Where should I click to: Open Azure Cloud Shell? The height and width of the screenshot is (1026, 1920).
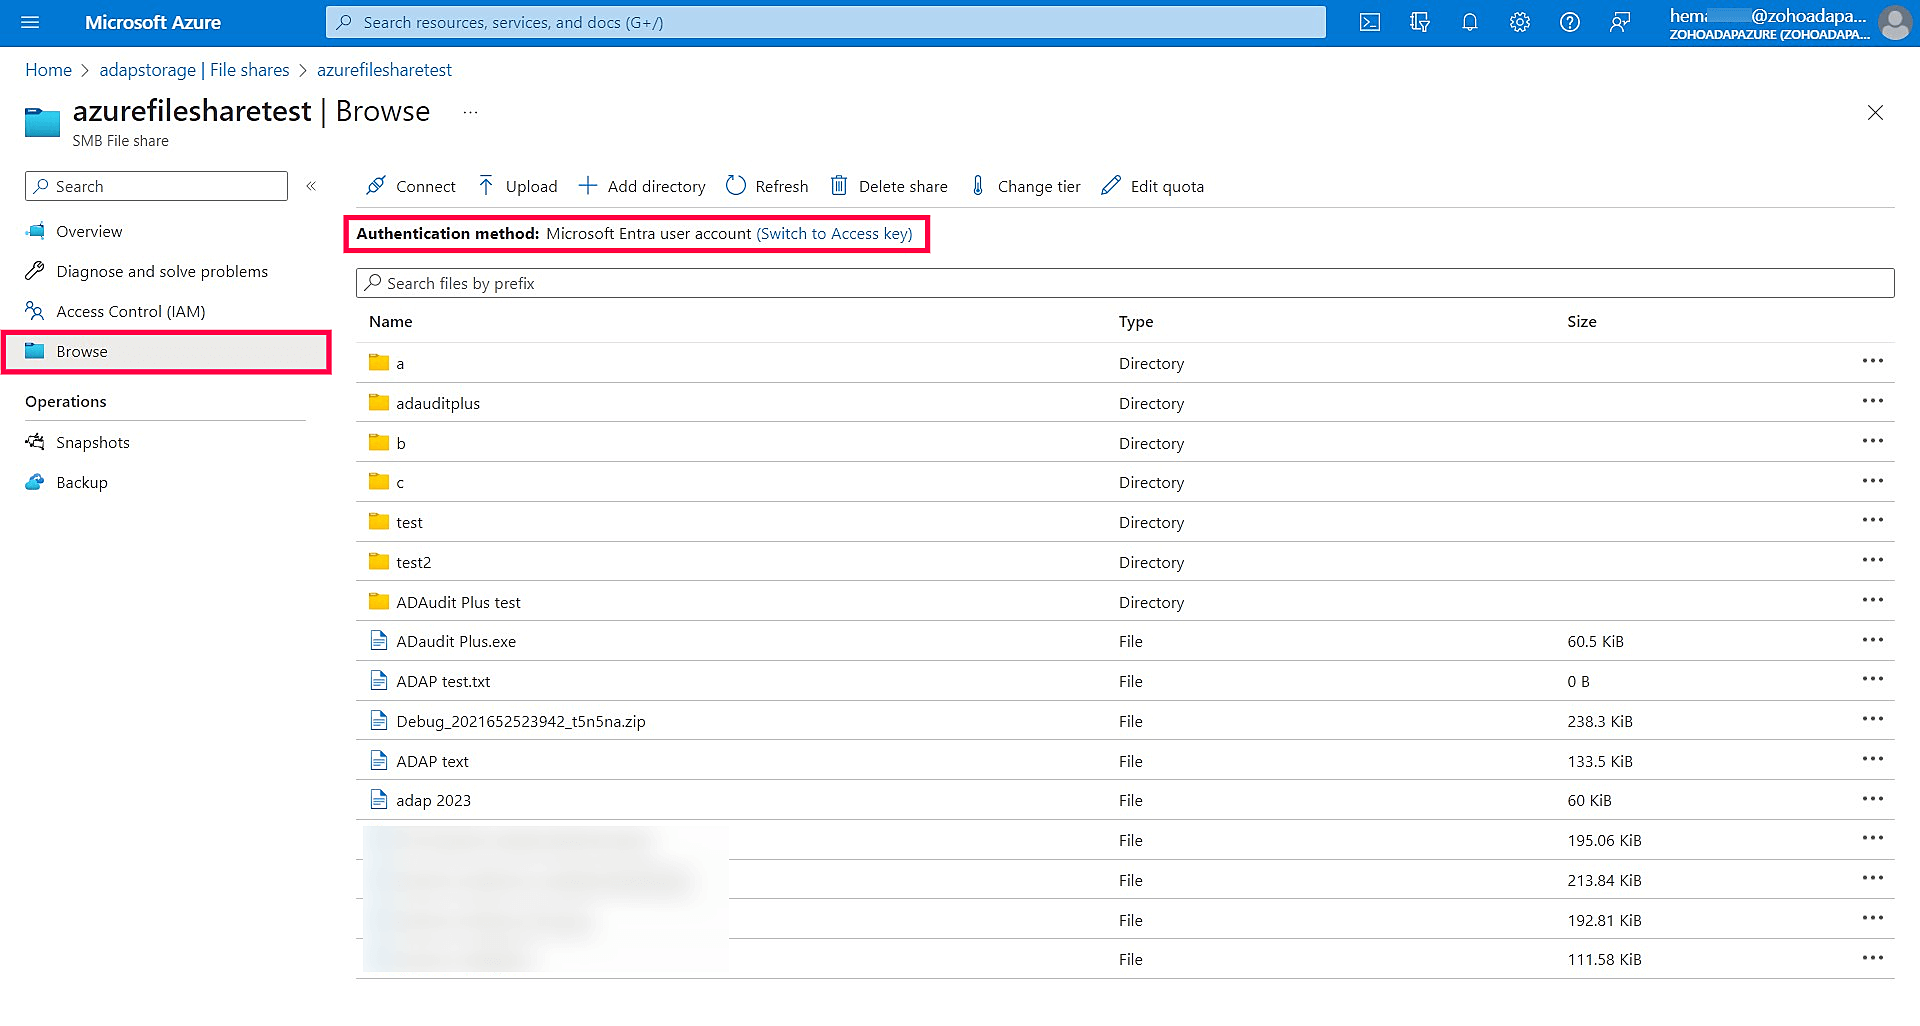[x=1369, y=22]
